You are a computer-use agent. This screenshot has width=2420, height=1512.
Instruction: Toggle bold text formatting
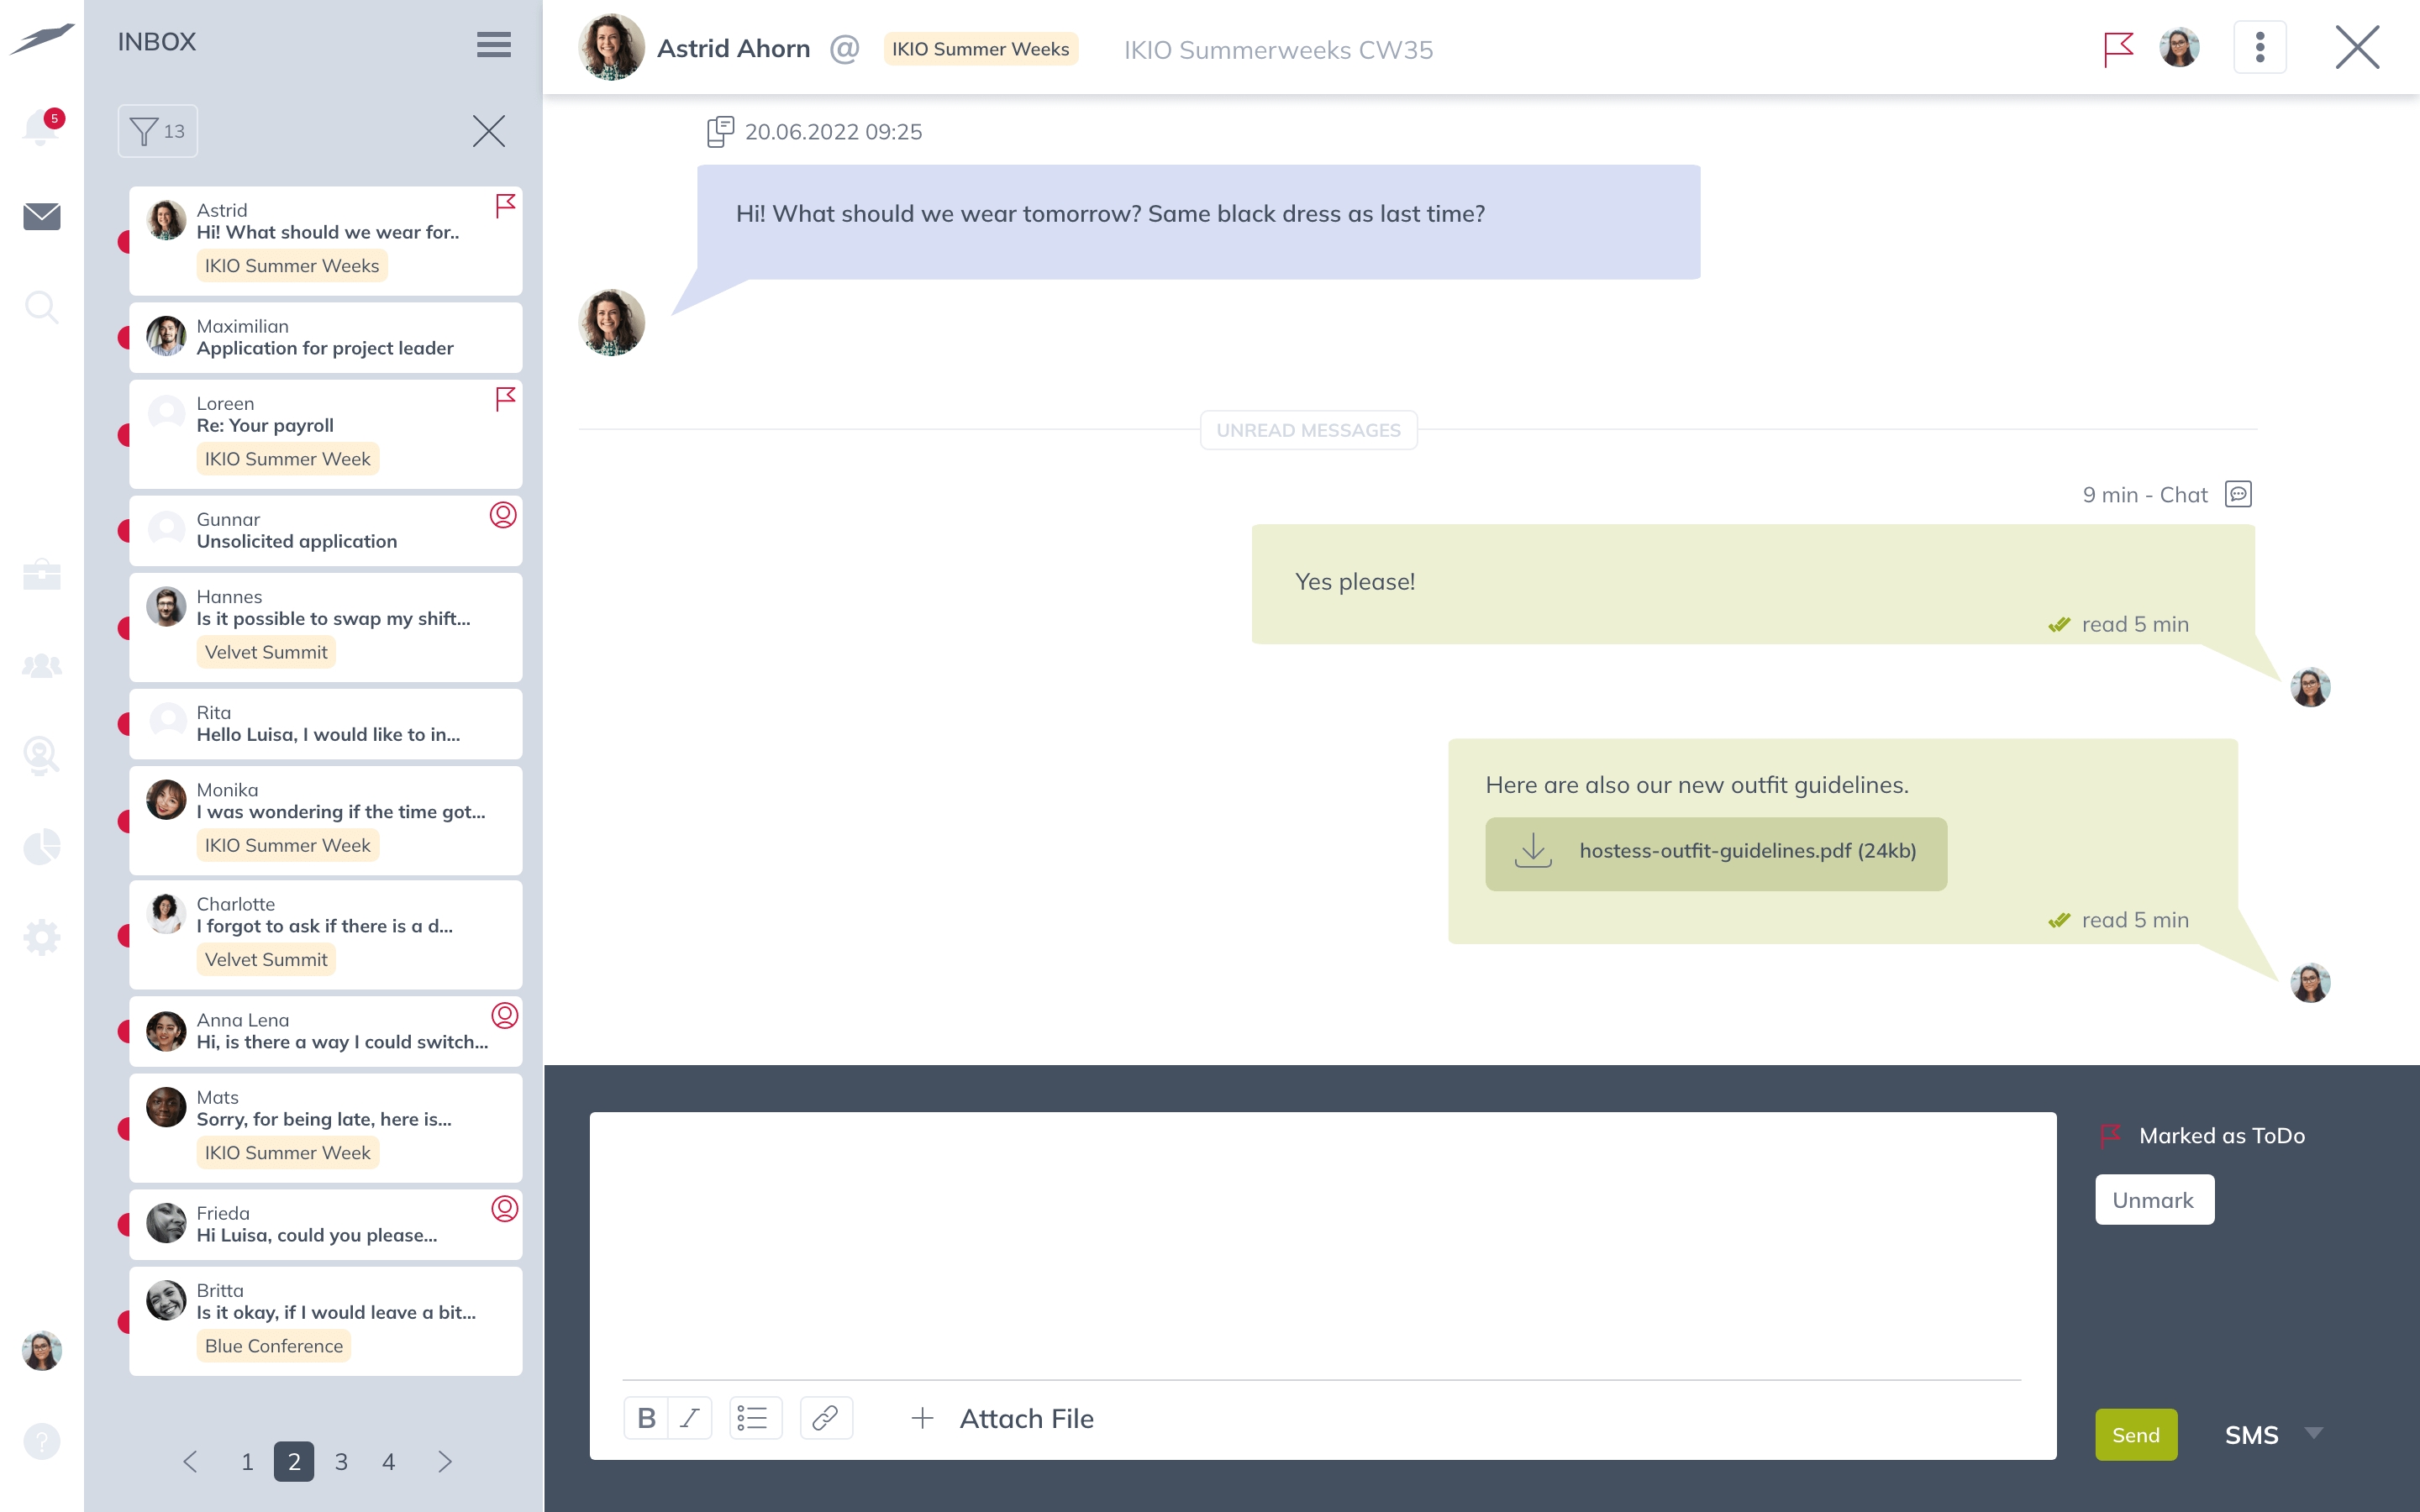[x=646, y=1418]
